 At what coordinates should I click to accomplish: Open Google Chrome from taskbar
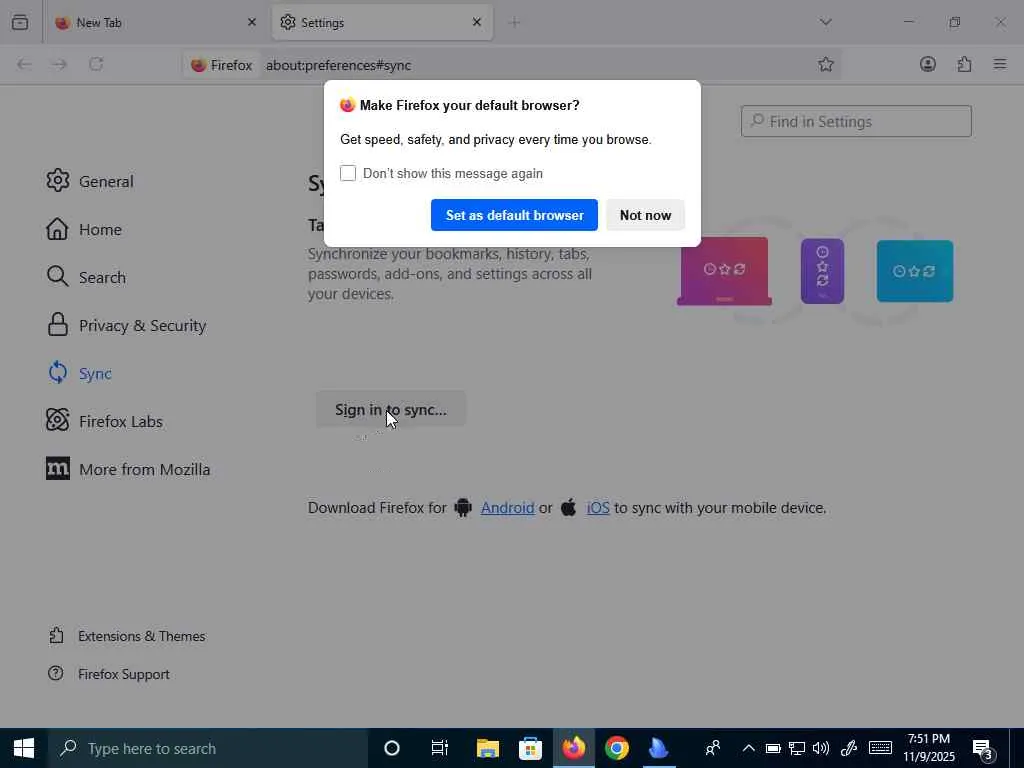click(616, 748)
